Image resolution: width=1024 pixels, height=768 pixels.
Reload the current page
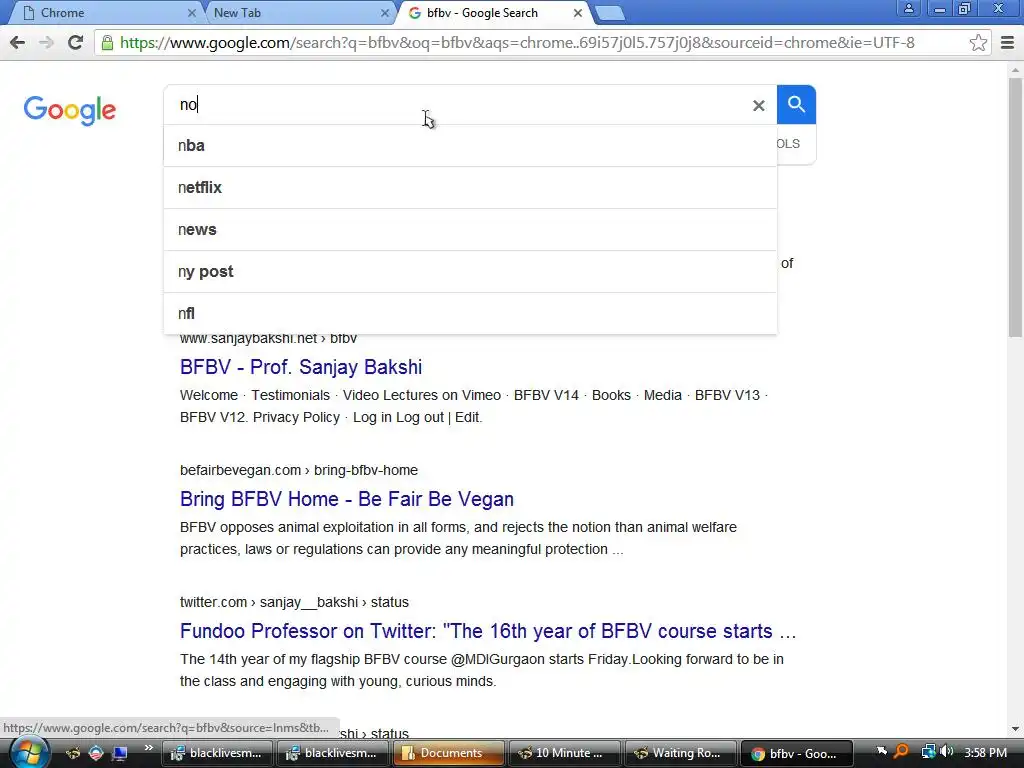click(76, 43)
